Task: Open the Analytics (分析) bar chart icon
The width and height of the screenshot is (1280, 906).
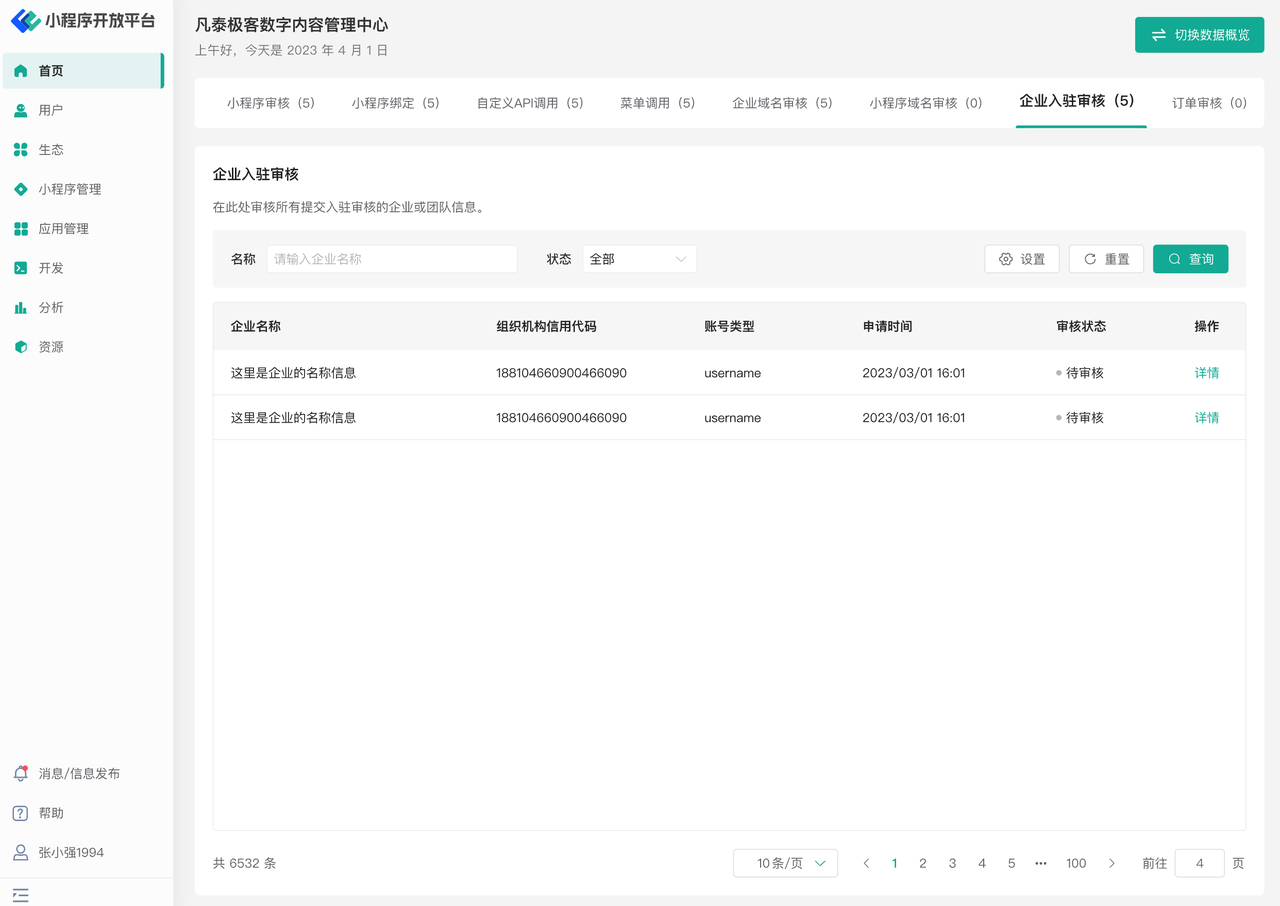Action: click(21, 308)
